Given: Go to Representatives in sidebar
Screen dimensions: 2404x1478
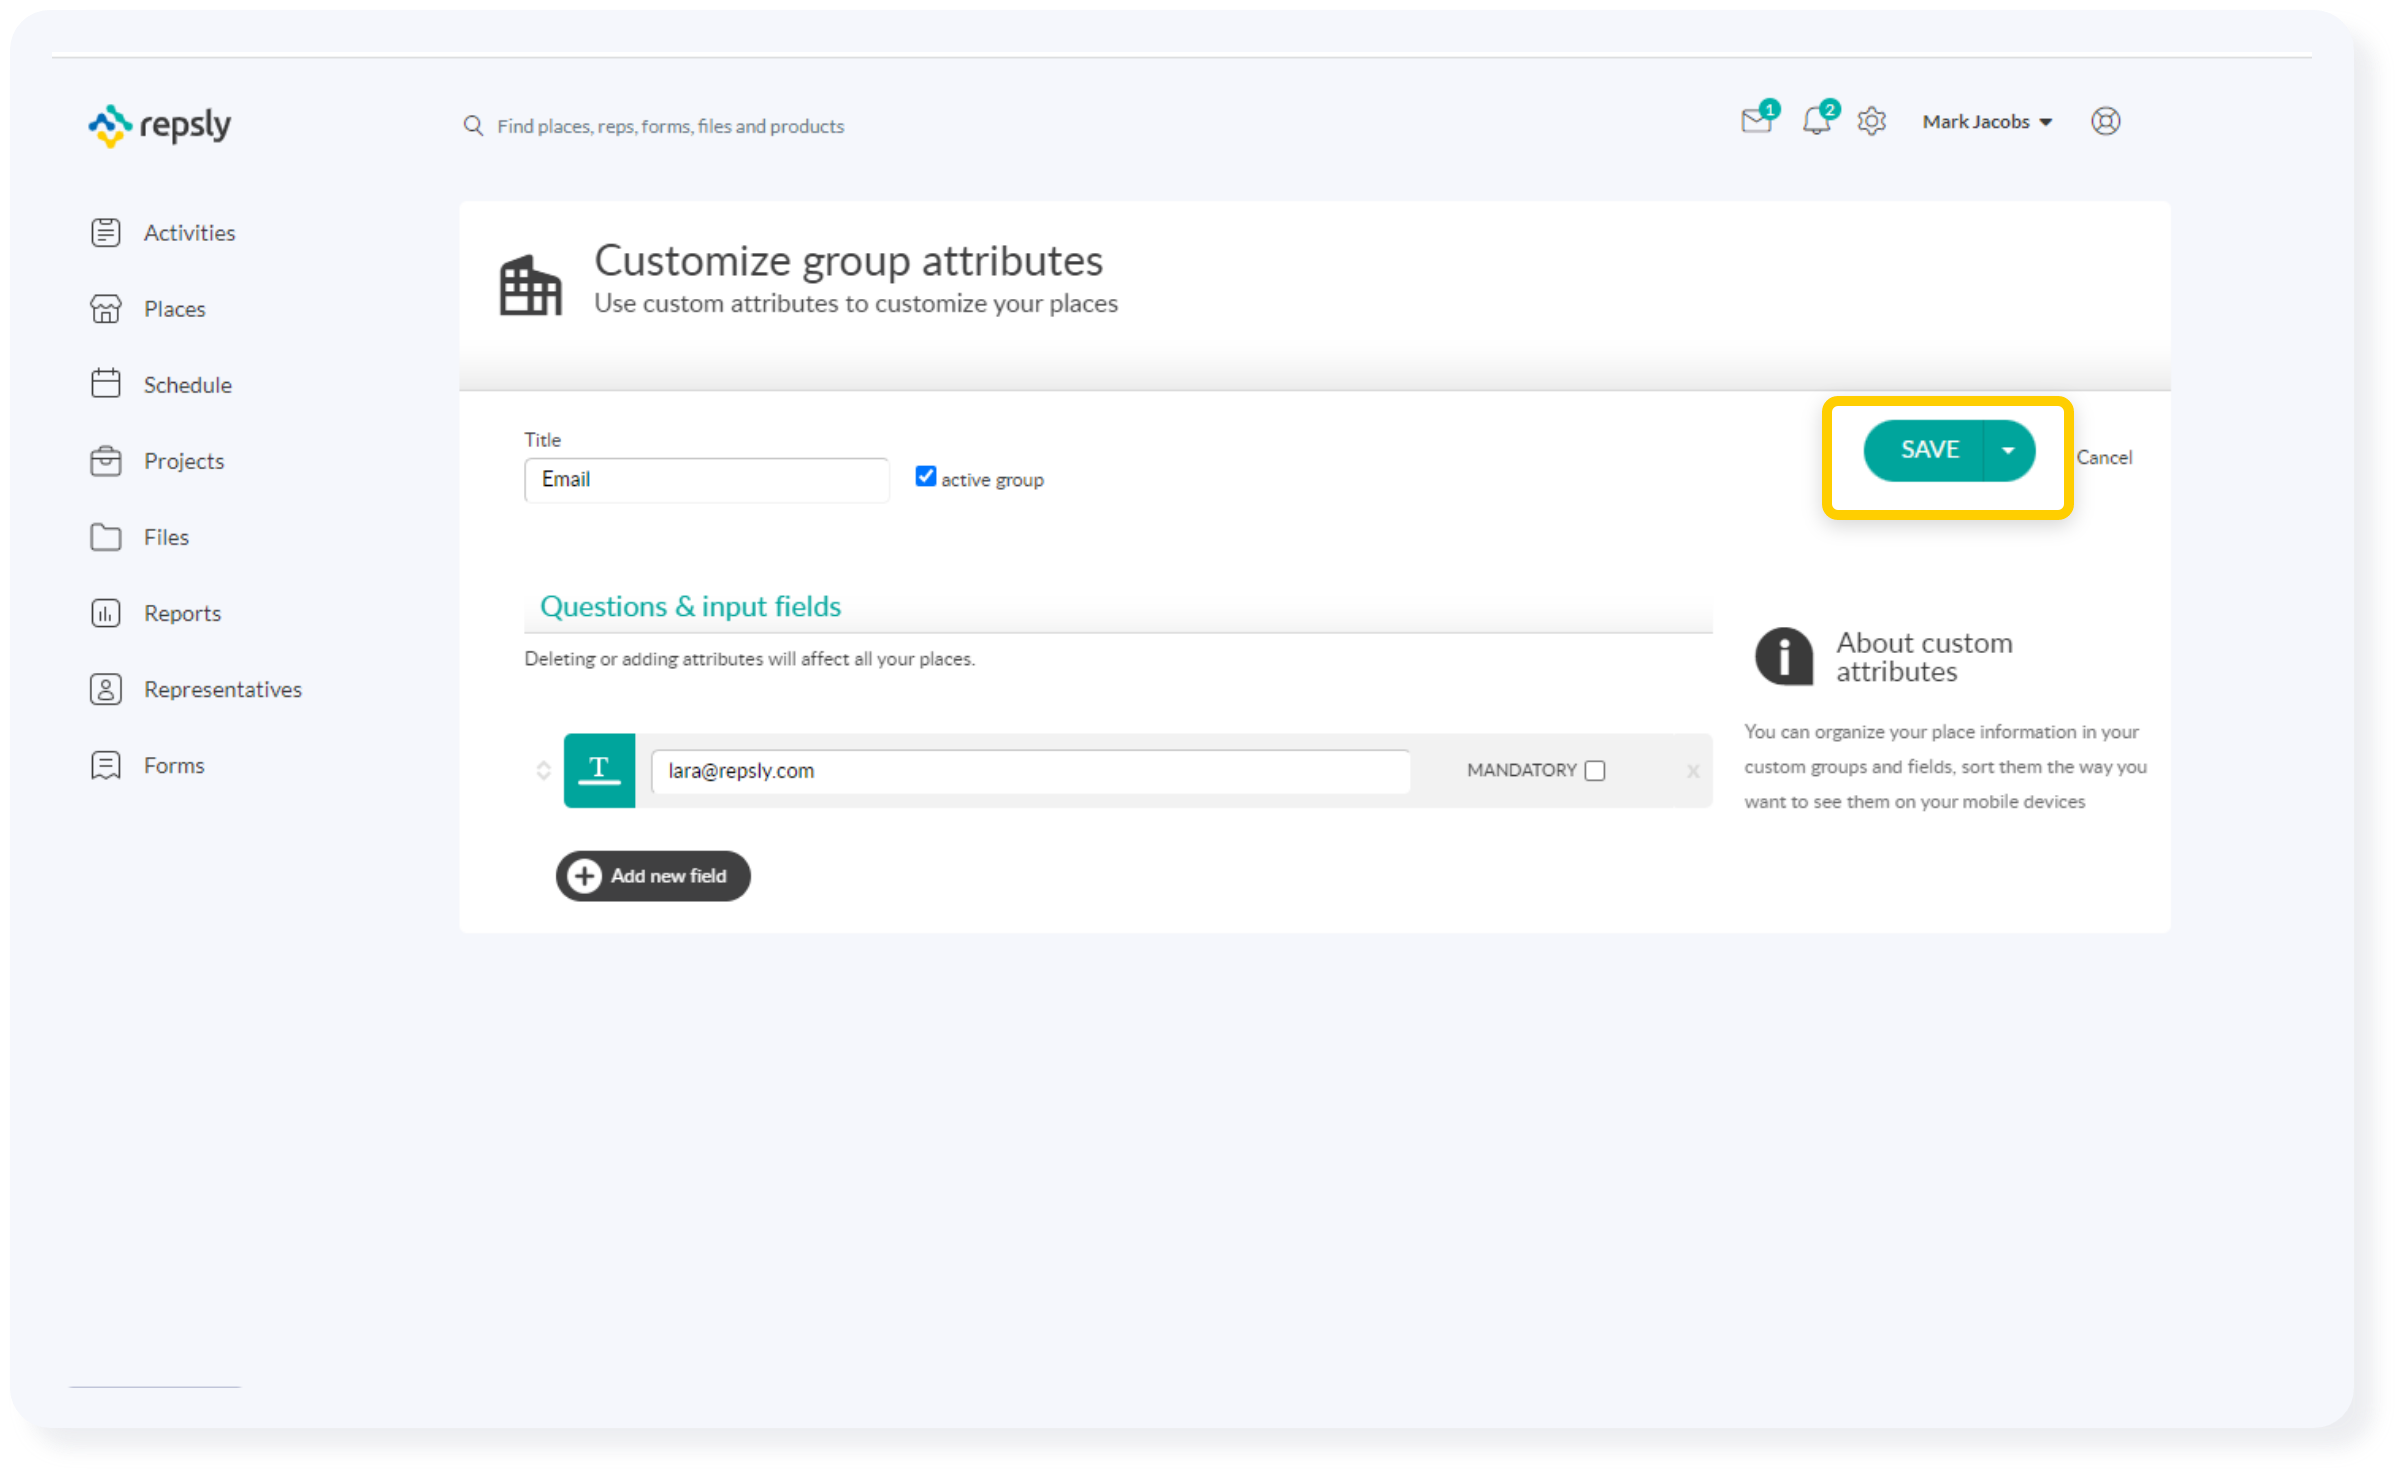Looking at the screenshot, I should [x=223, y=689].
